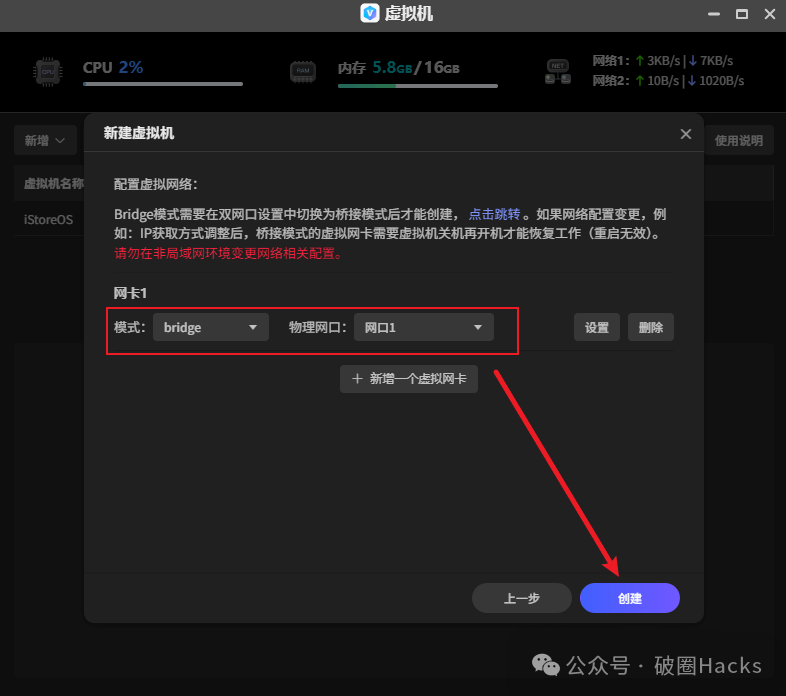786x696 pixels.
Task: Maximize the 虚拟机 window
Action: 742,14
